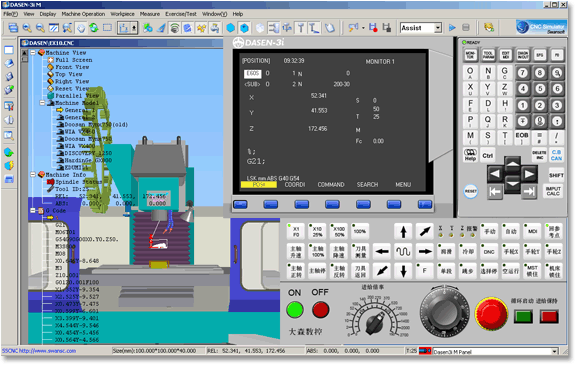
Task: Open the Machine Operation menu
Action: pyautogui.click(x=83, y=14)
